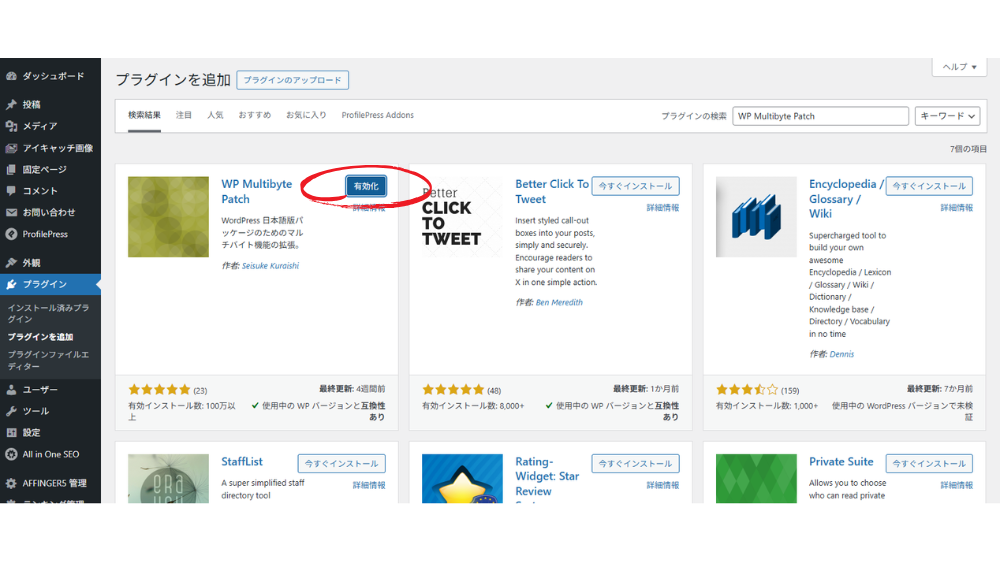Install Better Click To Tweet now

point(635,186)
